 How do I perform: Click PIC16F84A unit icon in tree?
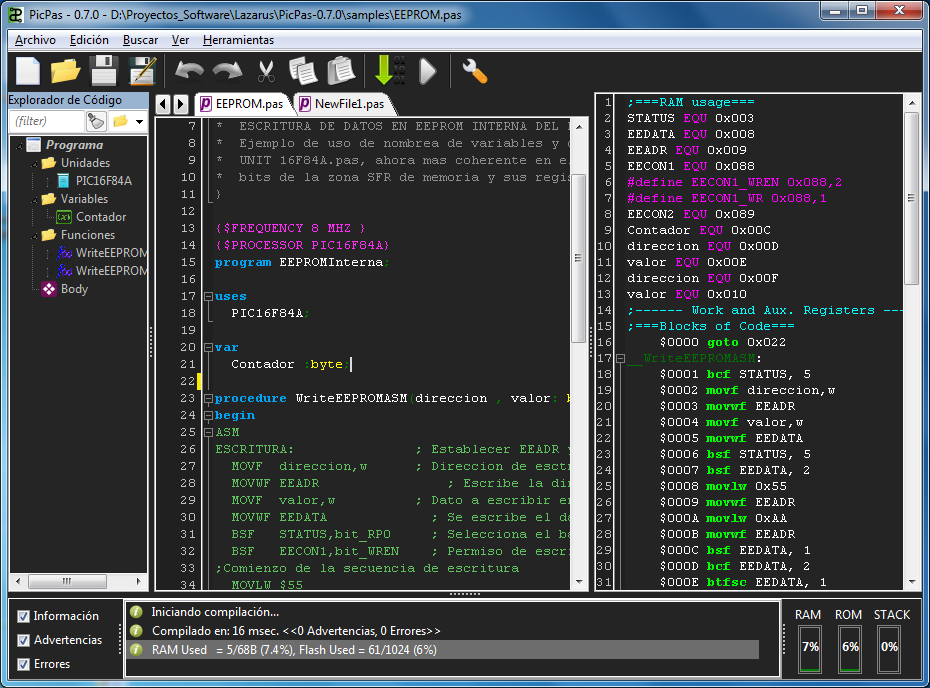pyautogui.click(x=63, y=181)
